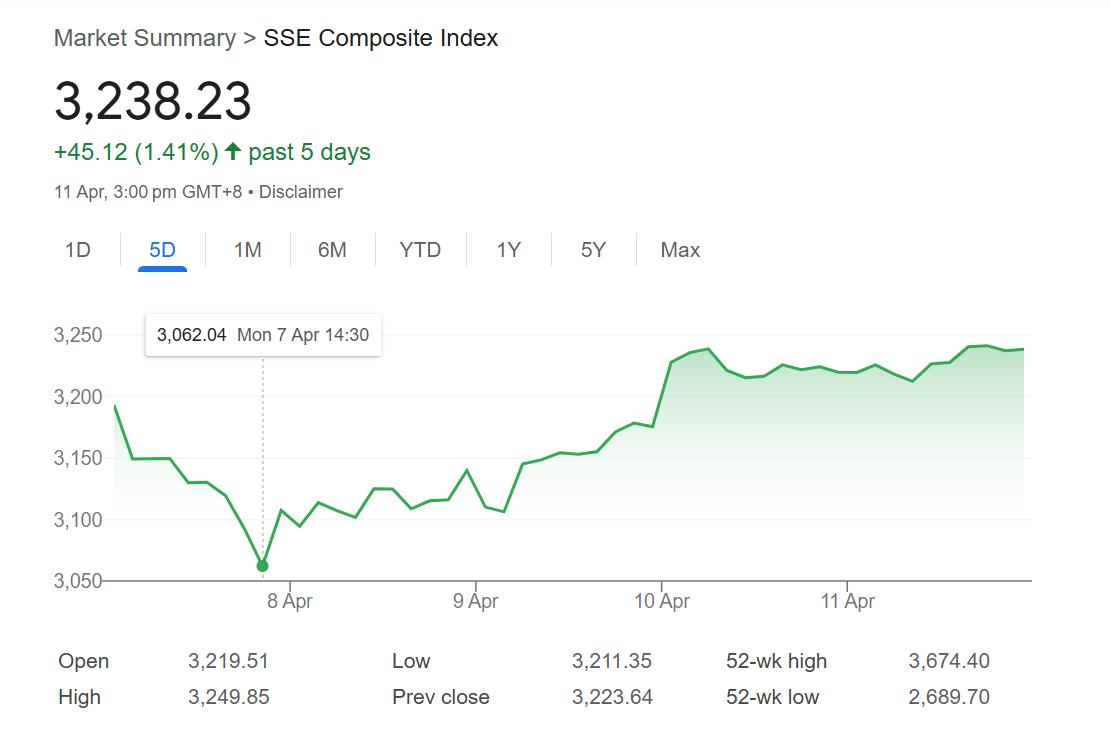Open the Disclaimer link
The image size is (1111, 736).
(x=301, y=192)
